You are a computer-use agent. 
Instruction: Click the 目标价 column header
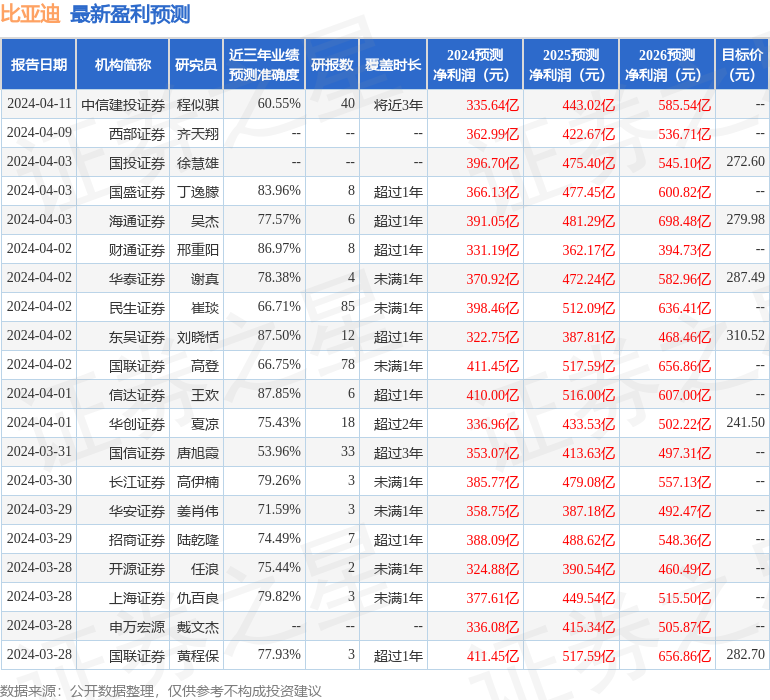(x=742, y=64)
